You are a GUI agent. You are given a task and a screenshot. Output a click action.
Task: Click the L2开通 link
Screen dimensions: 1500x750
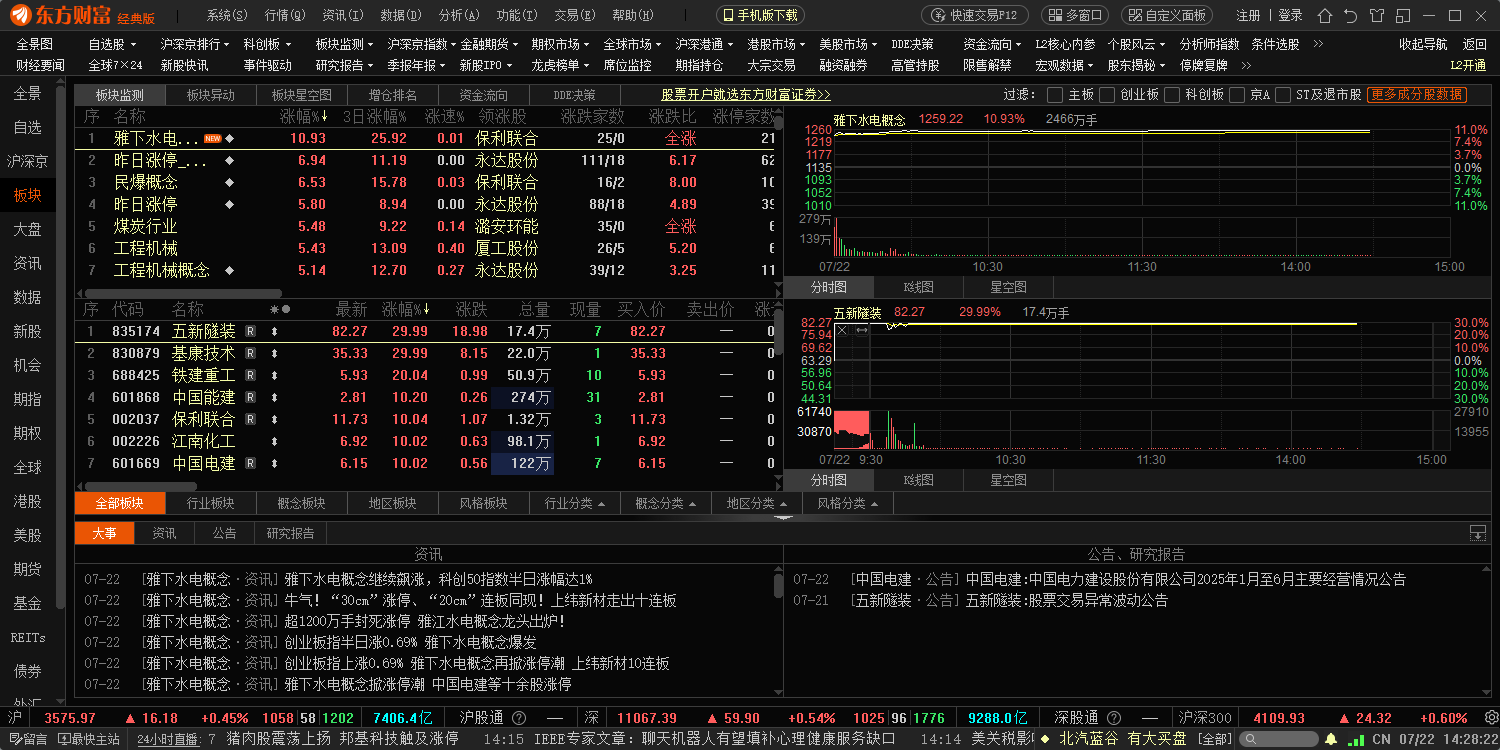[x=1468, y=65]
